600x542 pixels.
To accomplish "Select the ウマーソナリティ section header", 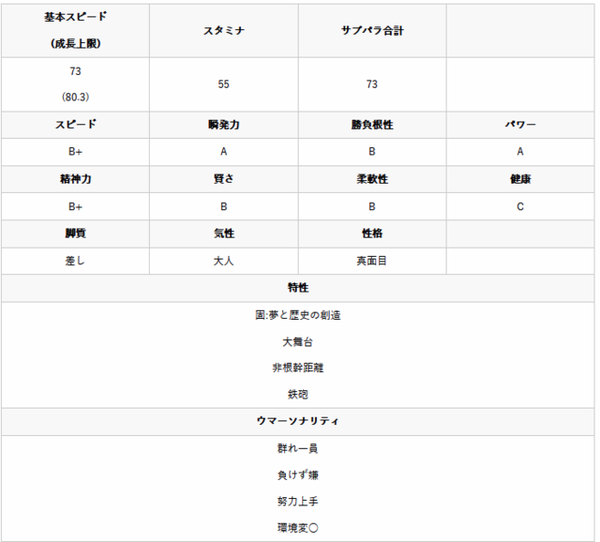I will click(x=298, y=421).
